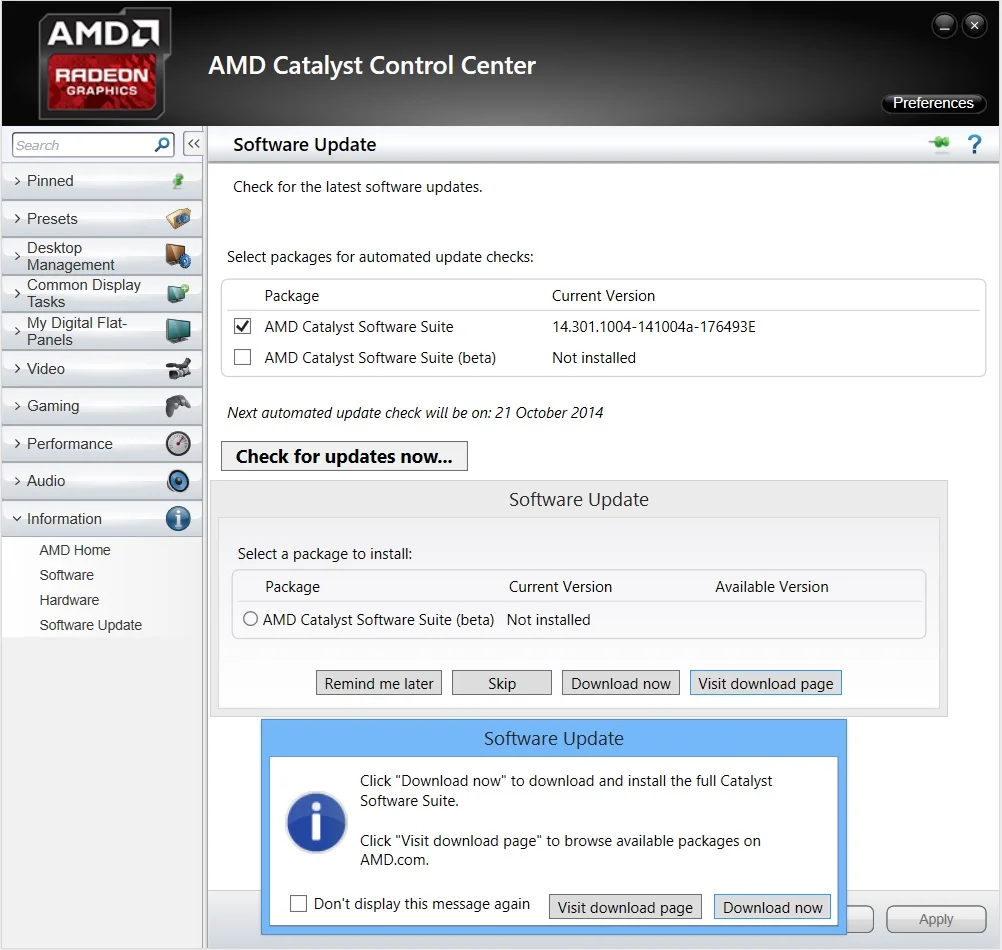Click the search magnifier icon
The image size is (1002, 950).
[162, 144]
